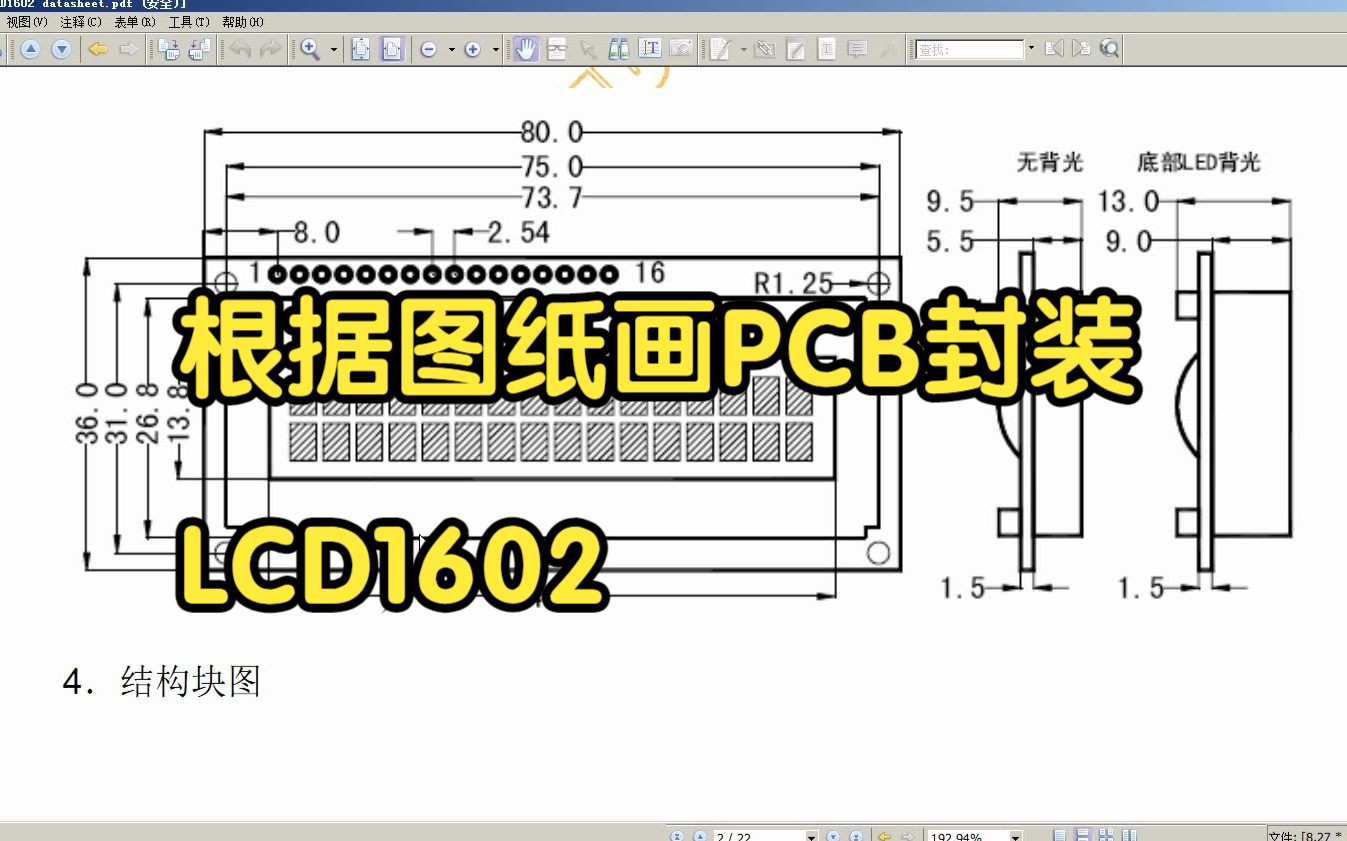Open dropdown next to zoom in button
The width and height of the screenshot is (1347, 841).
[x=496, y=49]
